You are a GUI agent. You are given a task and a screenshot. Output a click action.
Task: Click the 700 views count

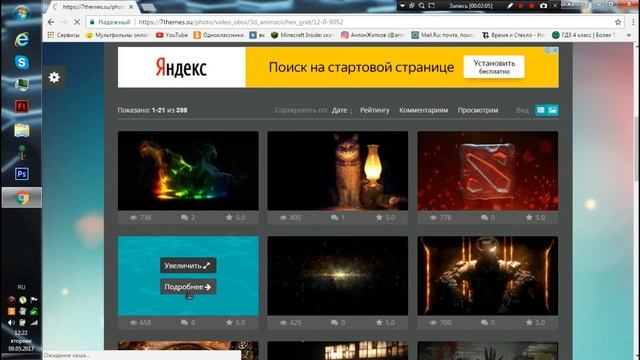(440, 322)
